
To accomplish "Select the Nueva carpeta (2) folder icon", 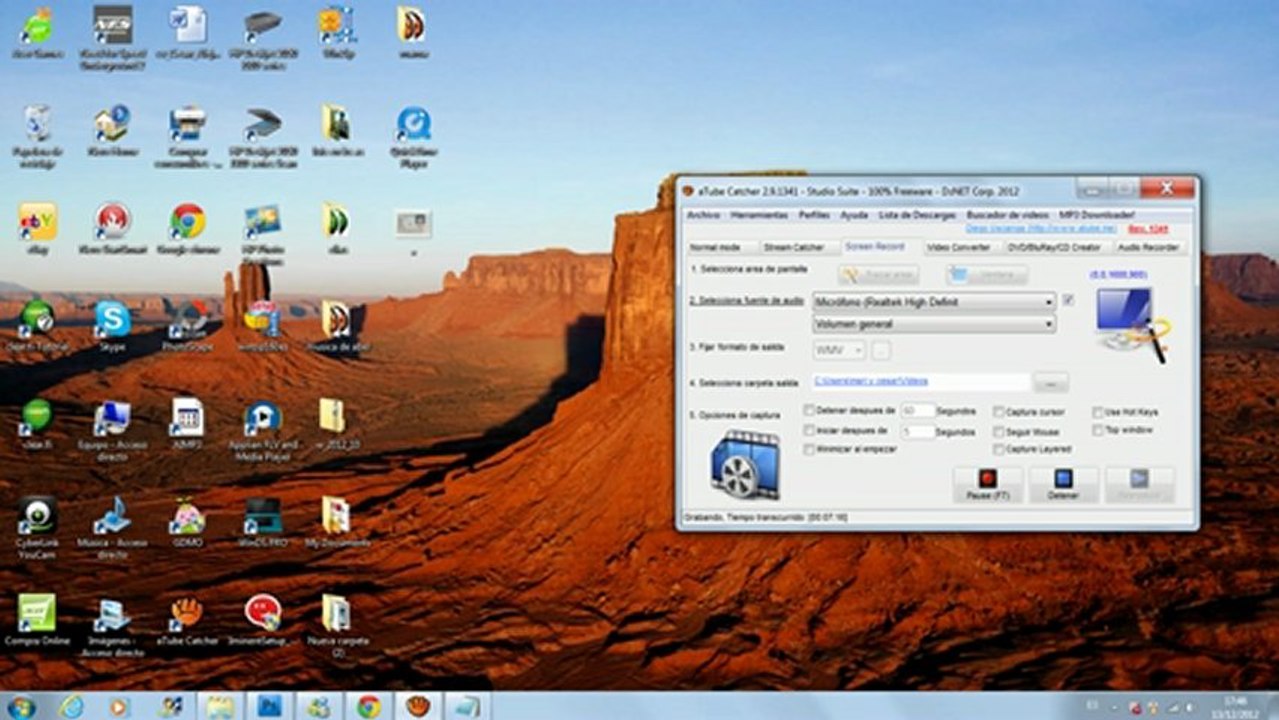I will tap(337, 626).
